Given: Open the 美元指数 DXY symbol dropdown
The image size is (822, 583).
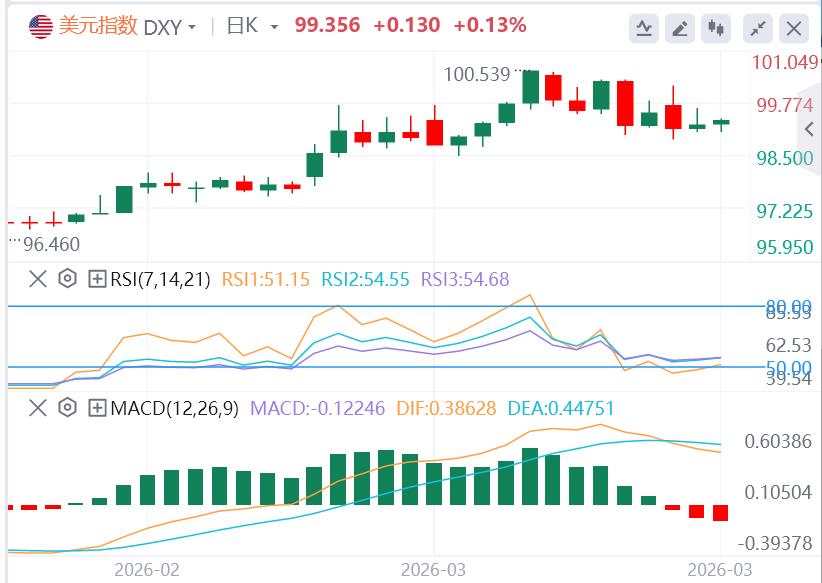Looking at the screenshot, I should click(x=192, y=27).
